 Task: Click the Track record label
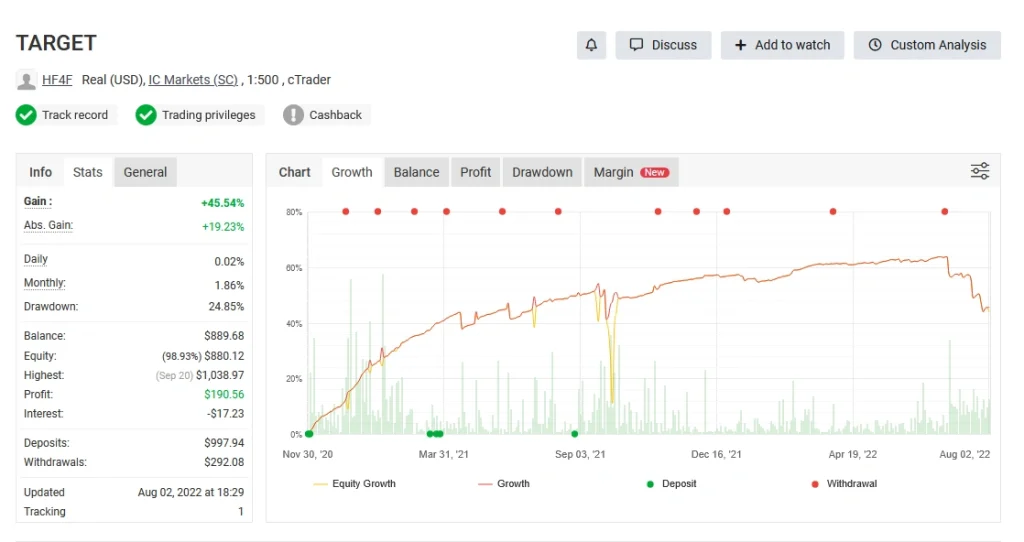click(x=75, y=115)
